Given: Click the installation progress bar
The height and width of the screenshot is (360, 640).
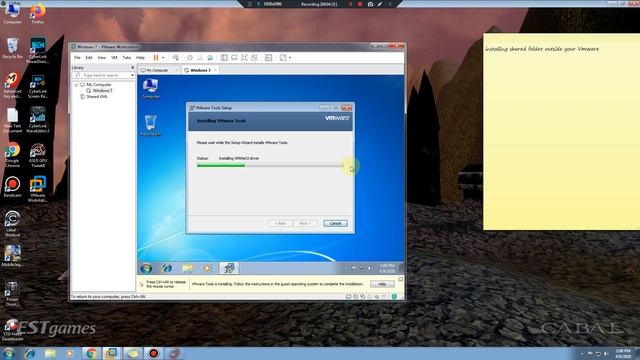Looking at the screenshot, I should 270,165.
